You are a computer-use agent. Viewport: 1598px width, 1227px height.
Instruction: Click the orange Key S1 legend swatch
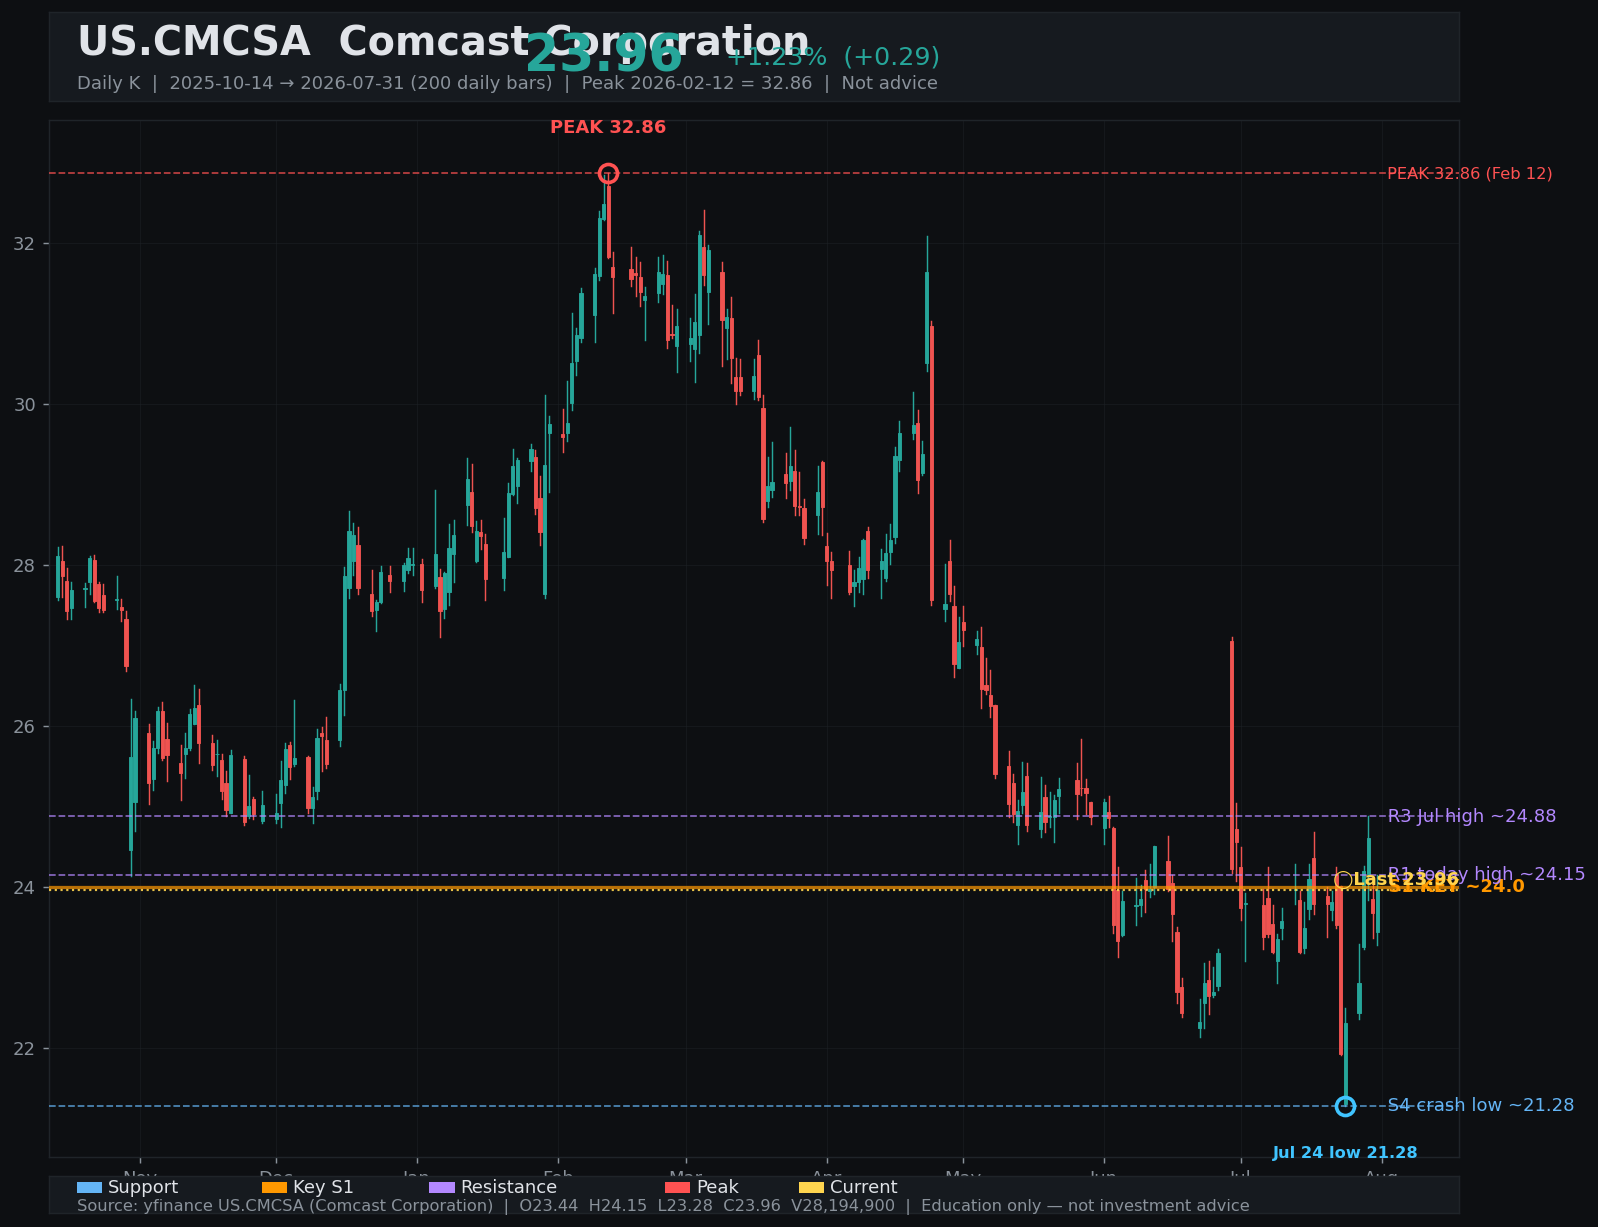(x=274, y=1188)
